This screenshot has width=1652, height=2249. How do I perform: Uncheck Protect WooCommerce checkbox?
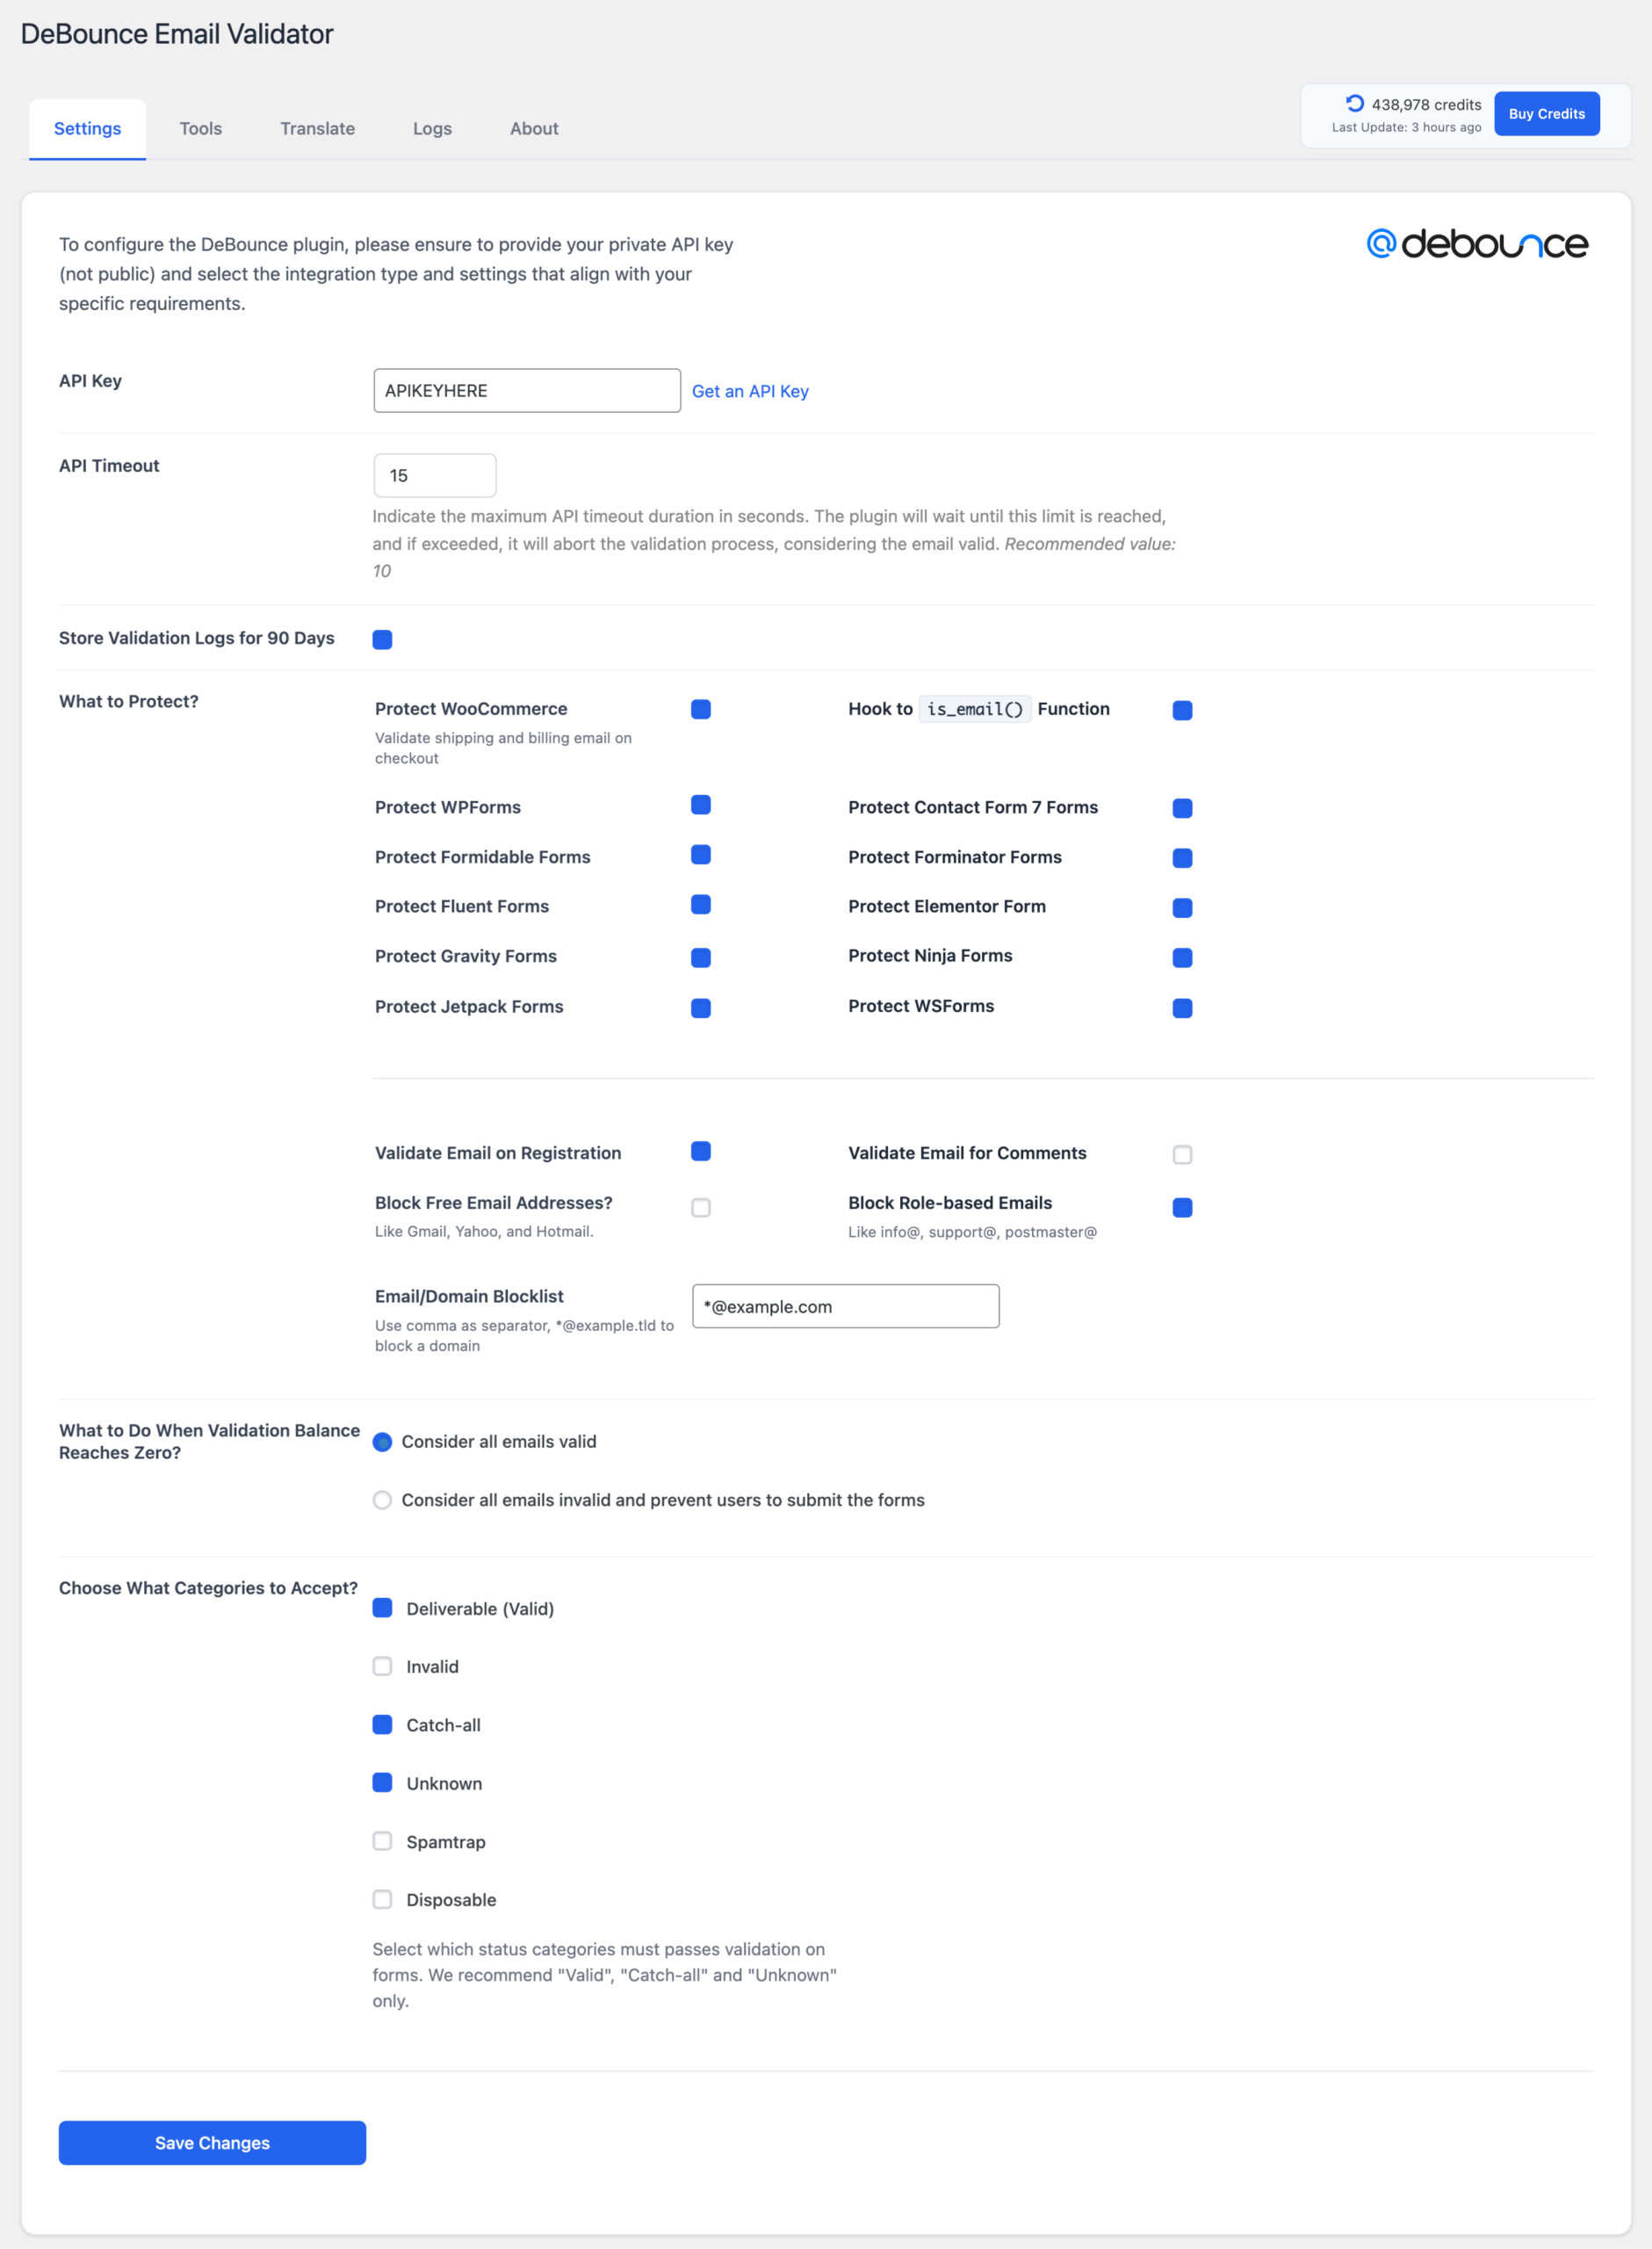tap(701, 710)
